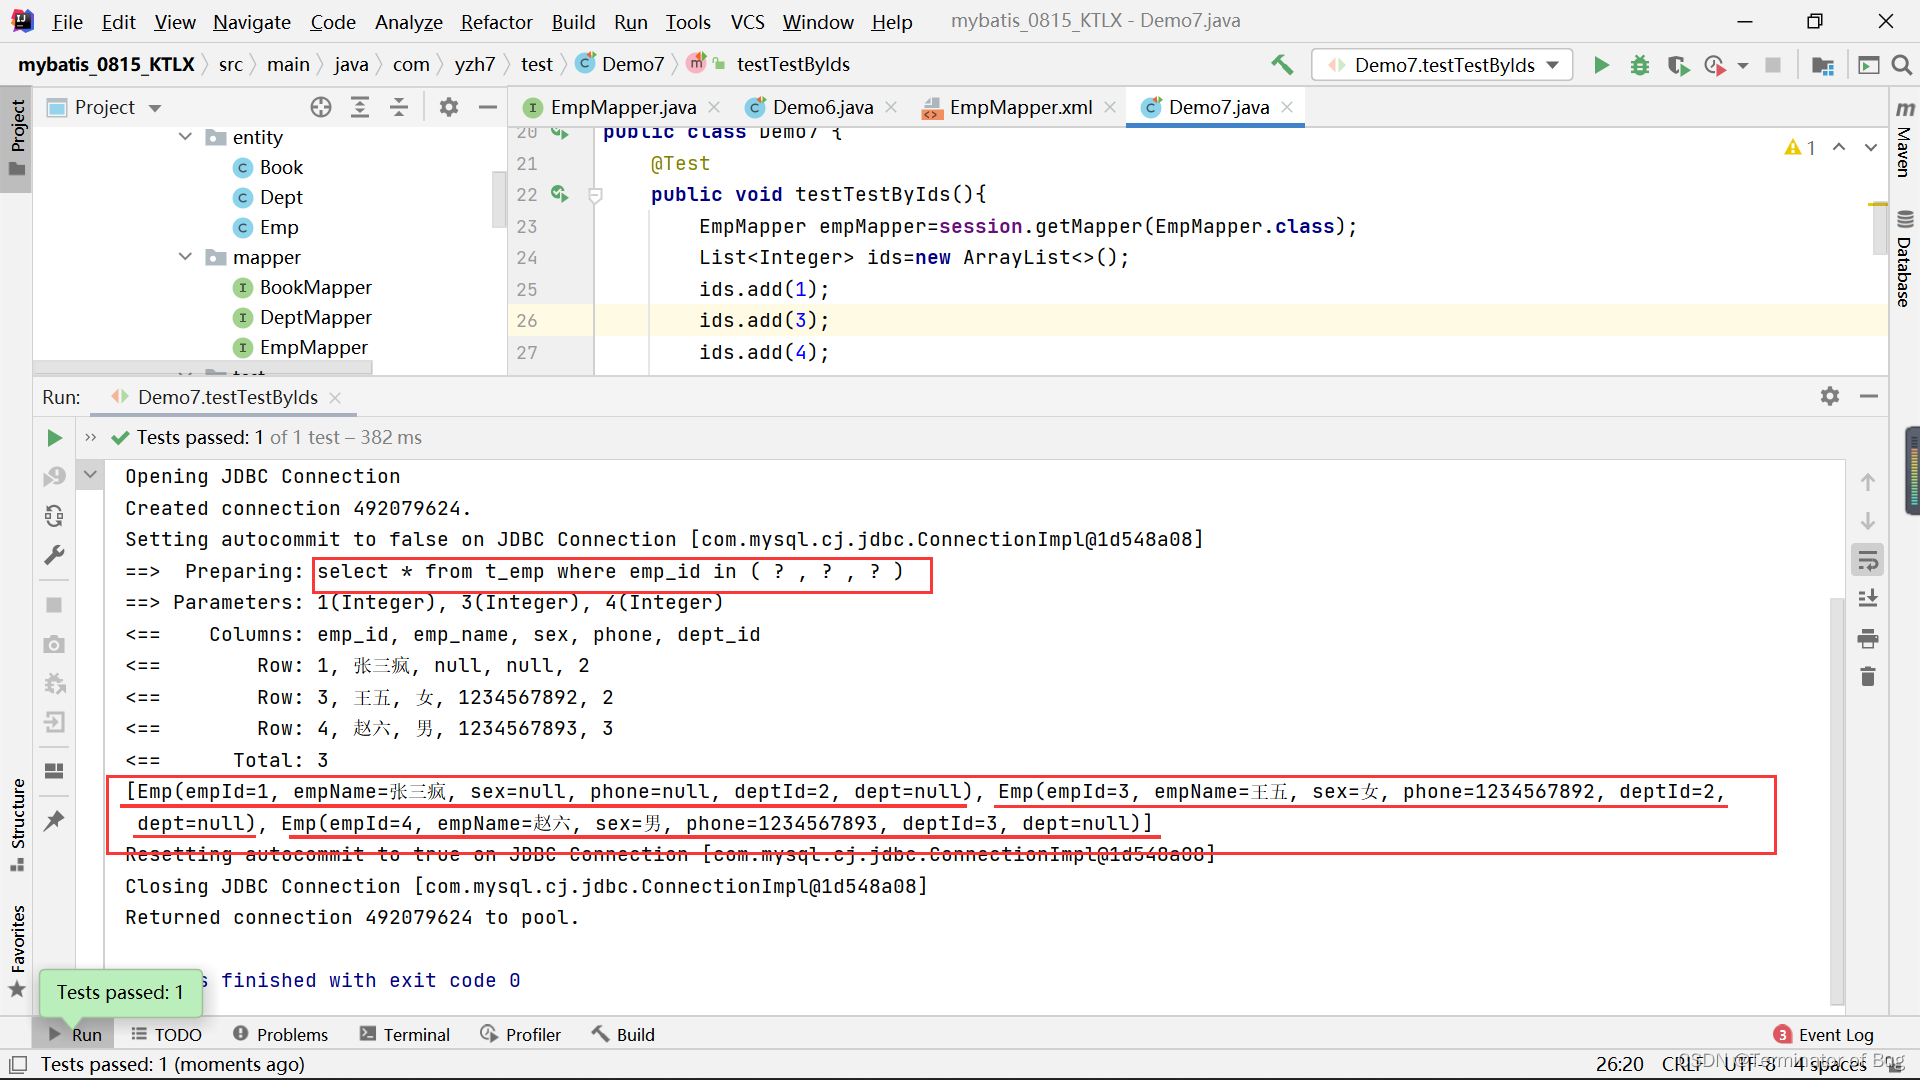Expand the profiler run options arrow
Screen dimensions: 1920x1080
(1743, 65)
